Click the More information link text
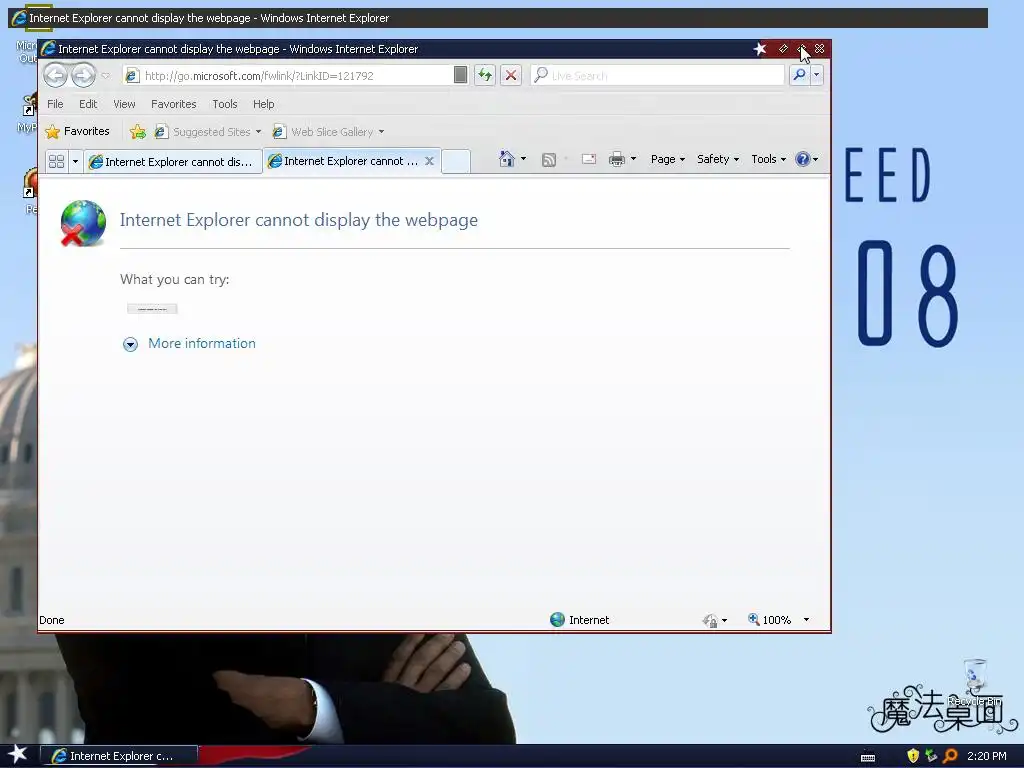The height and width of the screenshot is (768, 1024). point(202,344)
